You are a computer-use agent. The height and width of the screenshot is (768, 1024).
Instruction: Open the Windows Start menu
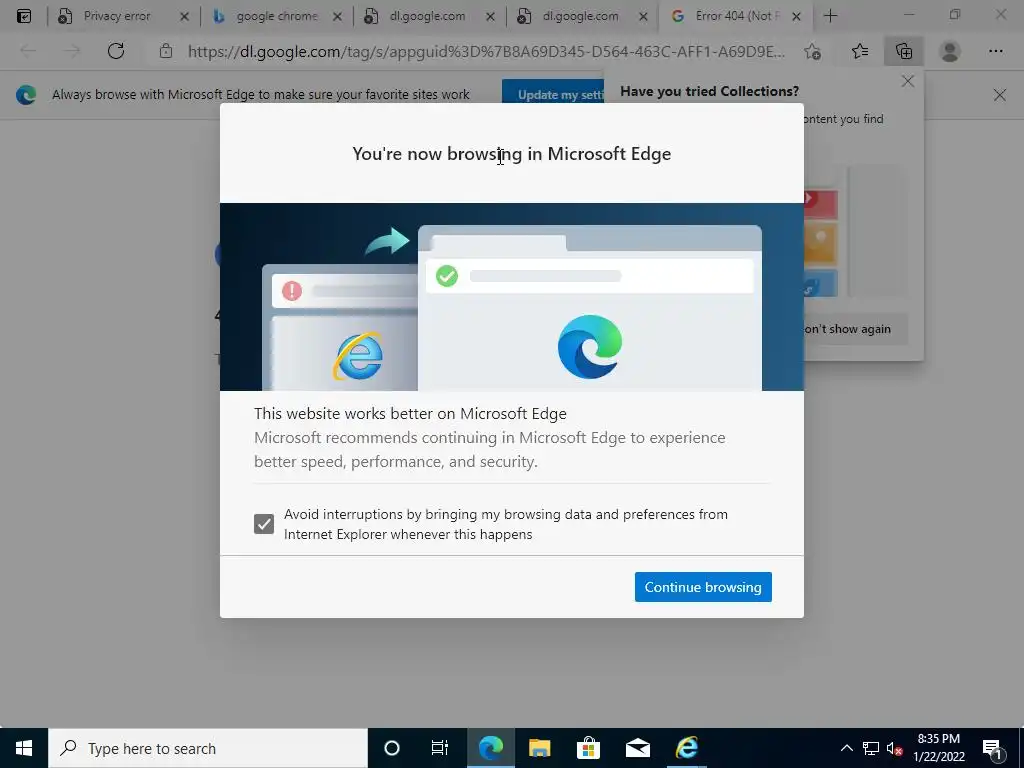pyautogui.click(x=24, y=748)
